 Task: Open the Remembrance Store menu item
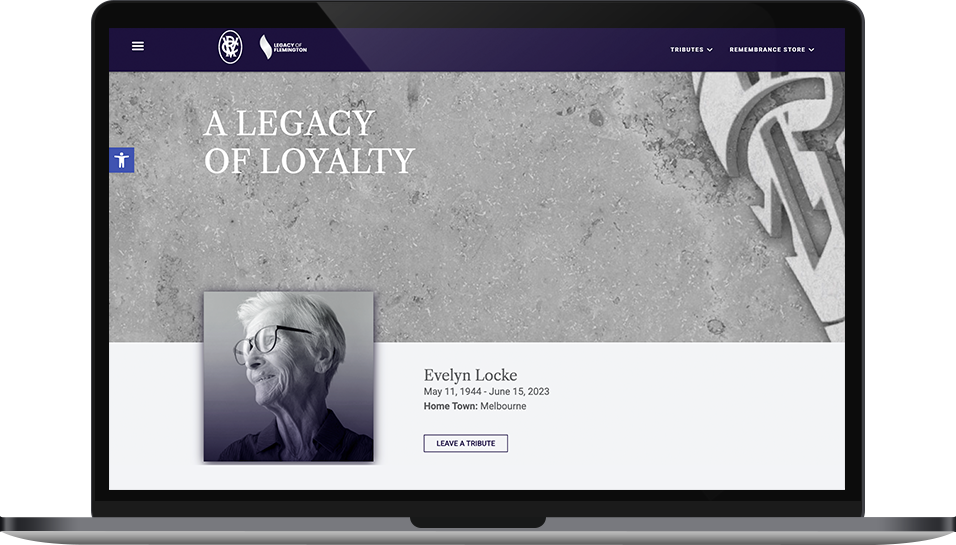[x=767, y=49]
